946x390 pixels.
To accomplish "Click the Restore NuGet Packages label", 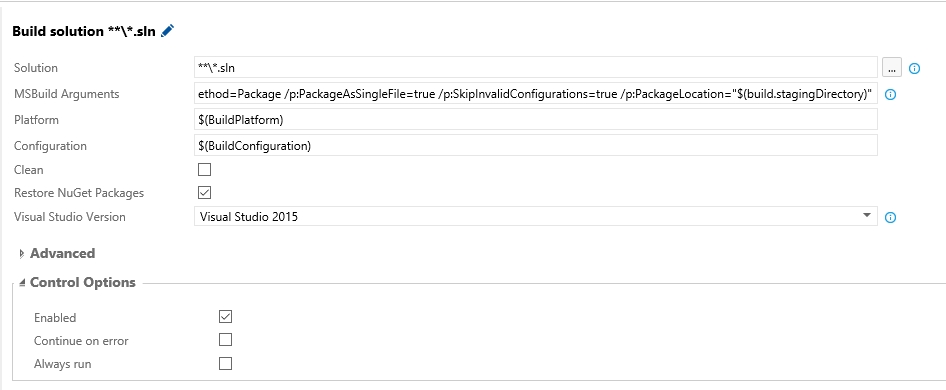I will (79, 193).
